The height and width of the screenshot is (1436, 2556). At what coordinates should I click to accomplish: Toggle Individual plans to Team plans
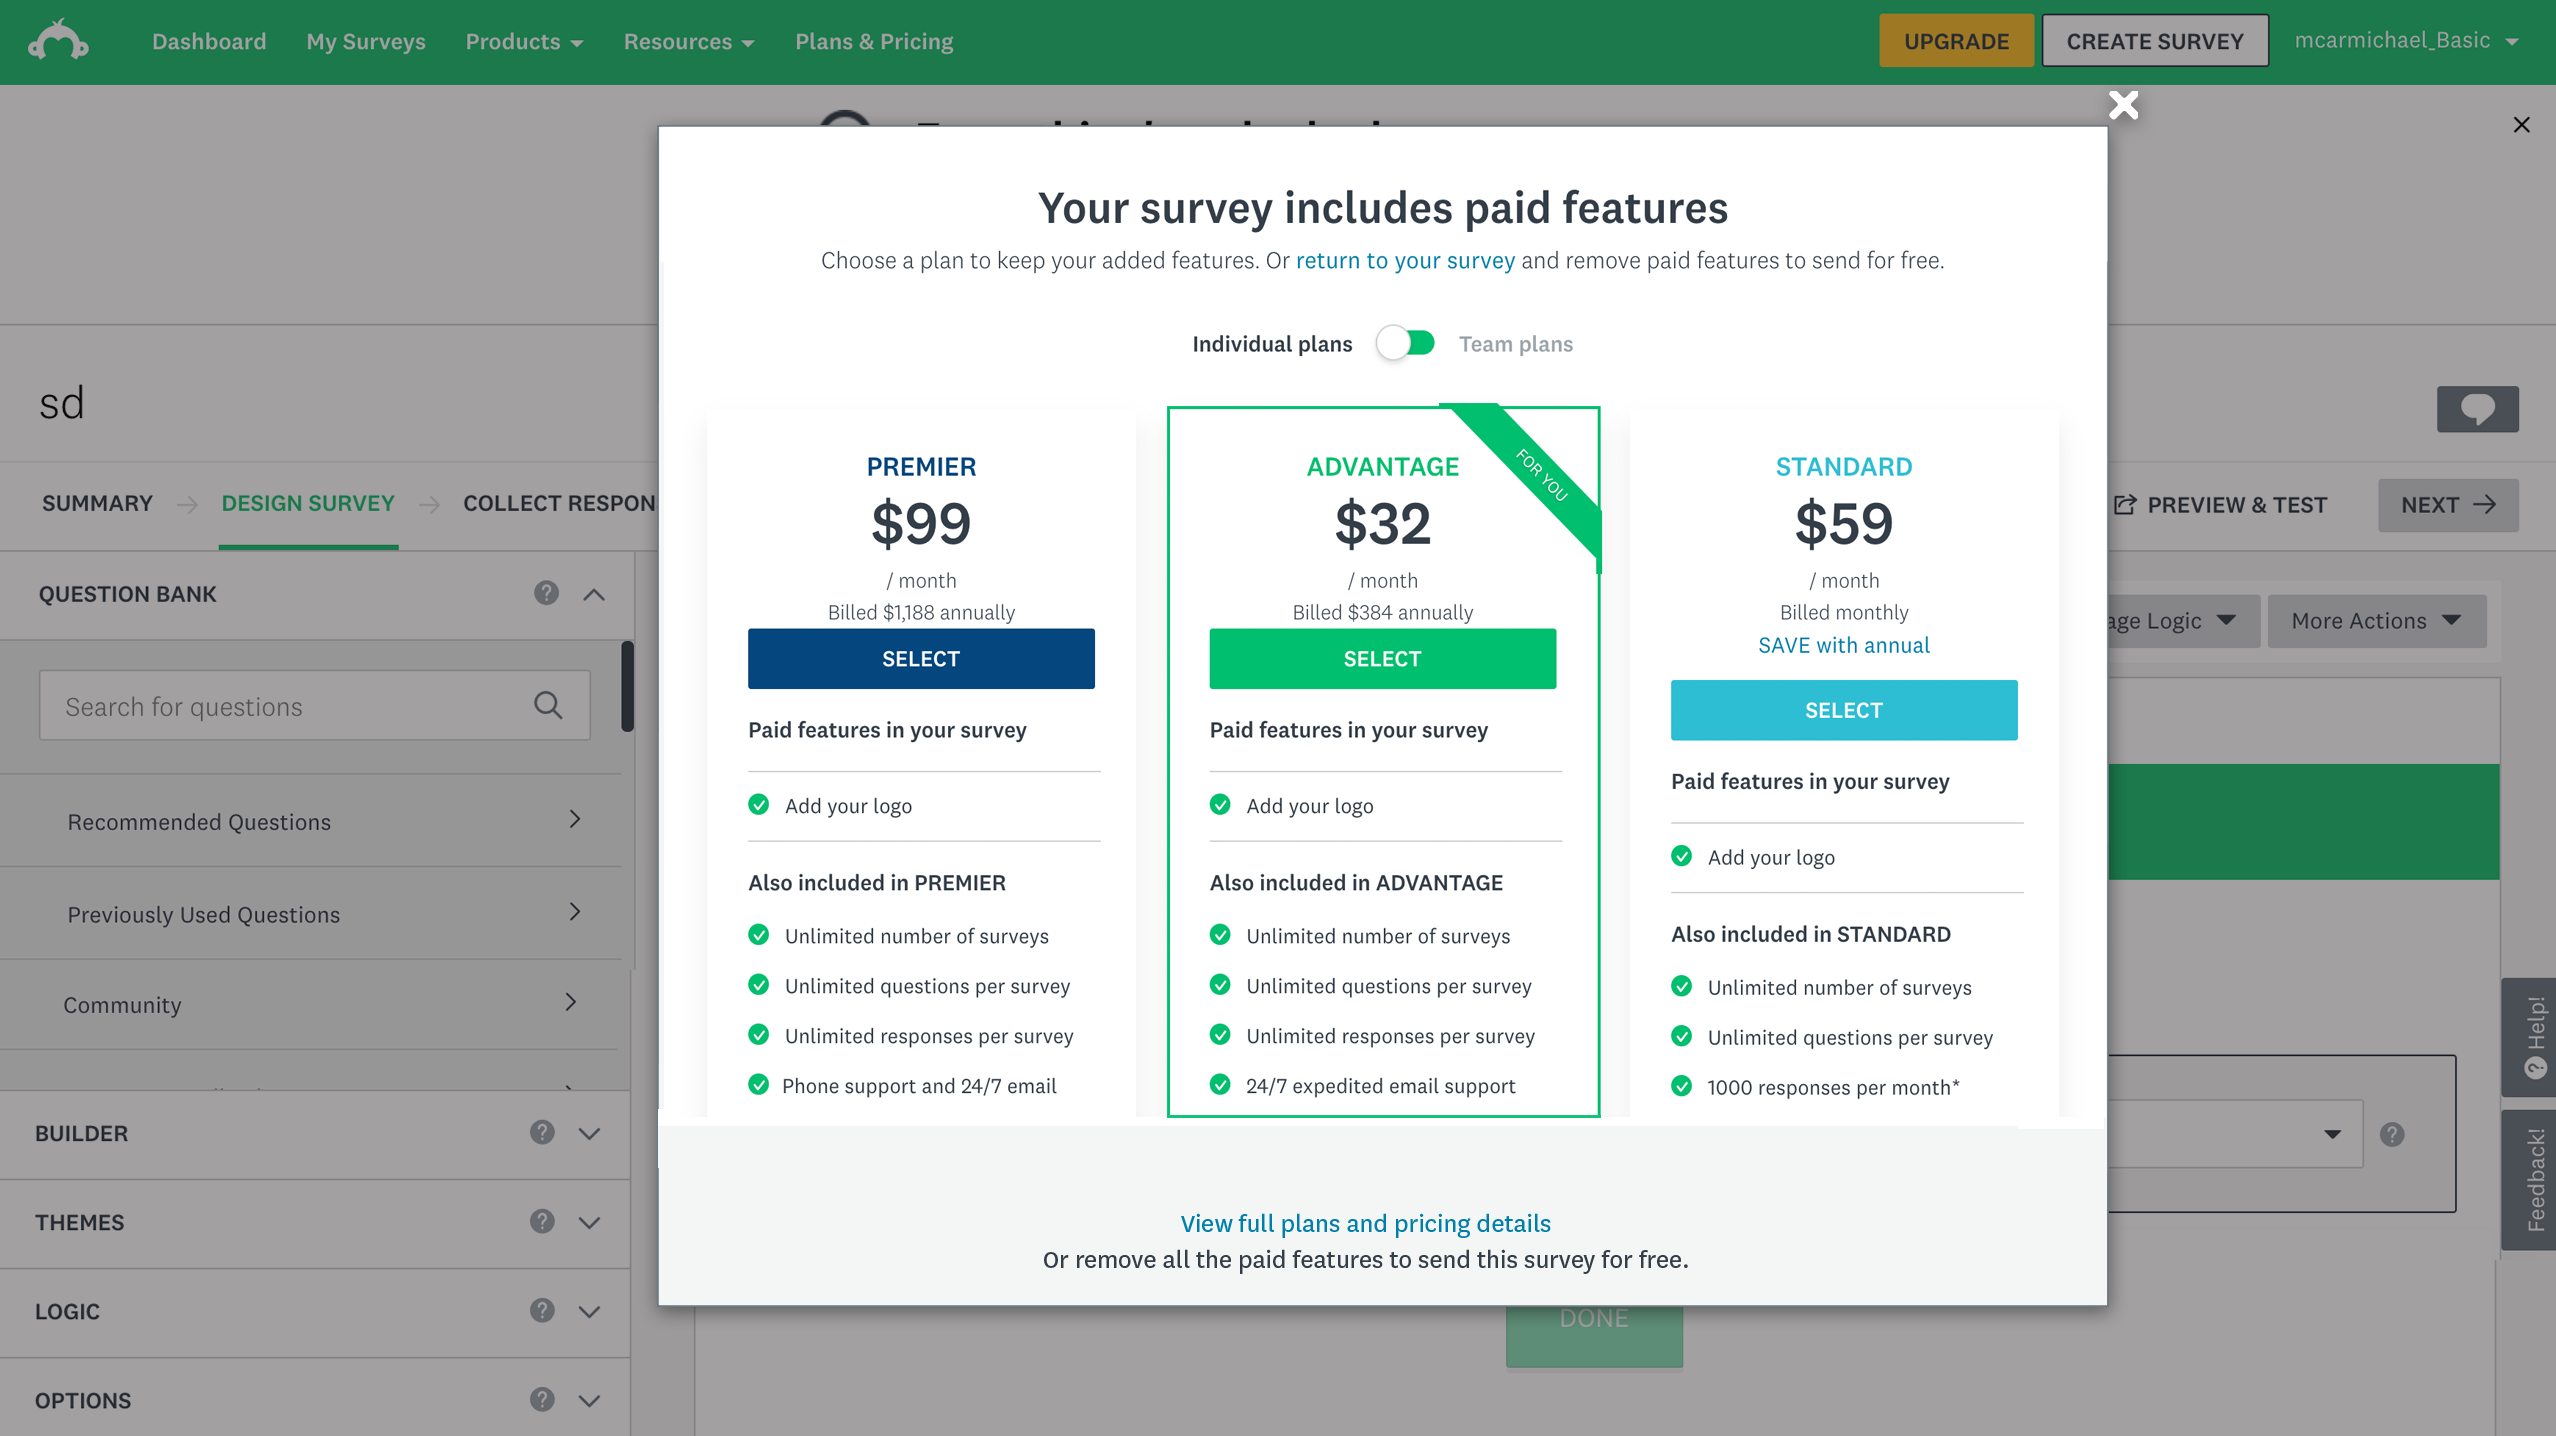tap(1405, 343)
